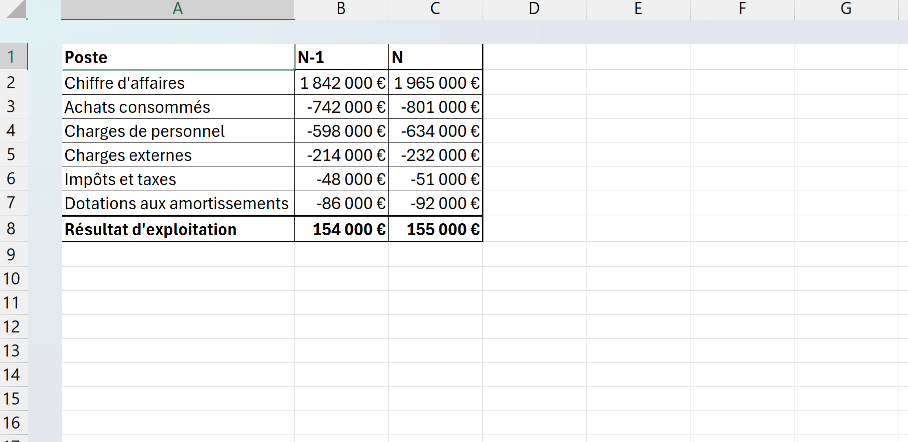The height and width of the screenshot is (442, 908).
Task: Select column B header
Action: tap(341, 9)
